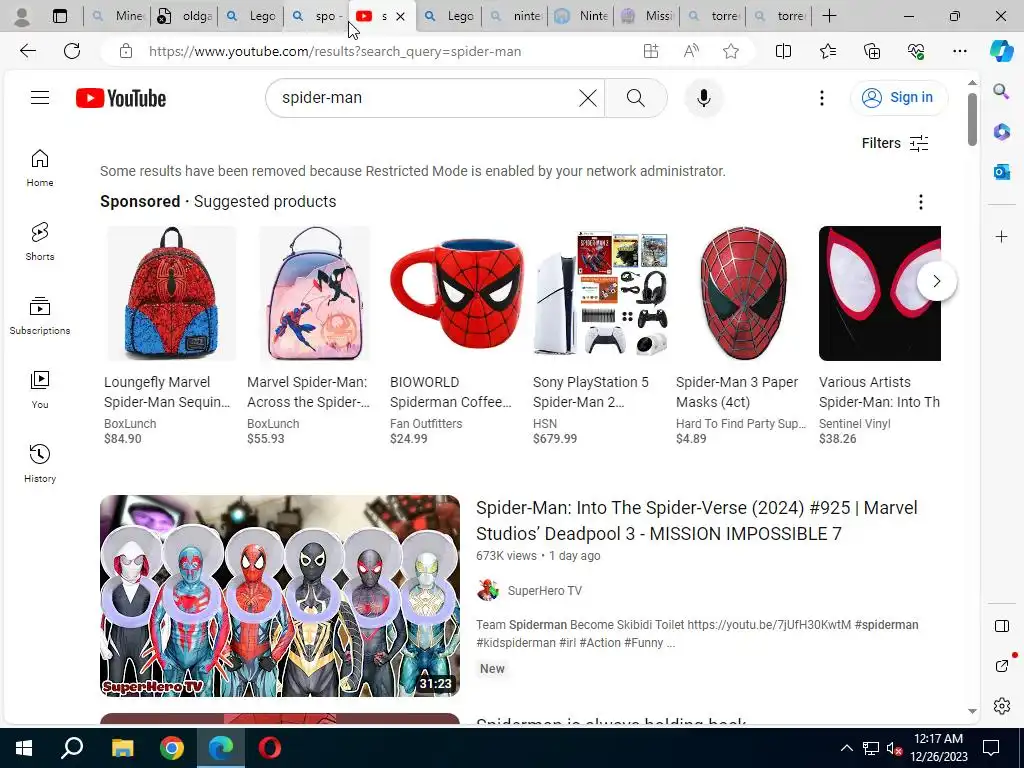1024x768 pixels.
Task: Click the muted volume tray icon
Action: point(894,748)
